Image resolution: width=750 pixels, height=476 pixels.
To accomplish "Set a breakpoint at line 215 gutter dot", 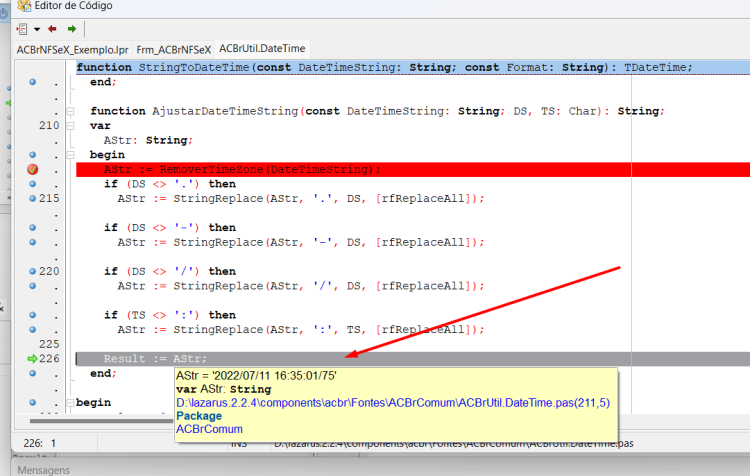I will click(33, 199).
